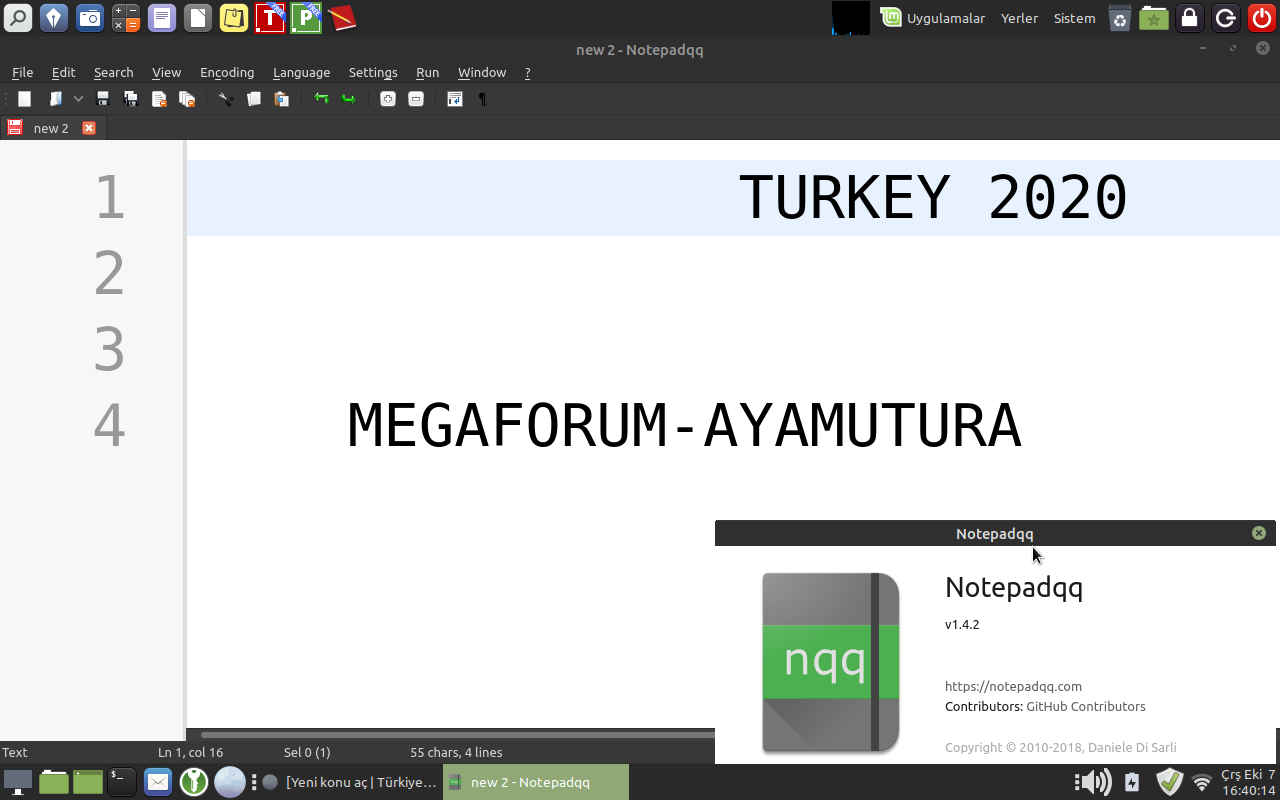Open the Settings menu
1280x800 pixels.
point(373,72)
